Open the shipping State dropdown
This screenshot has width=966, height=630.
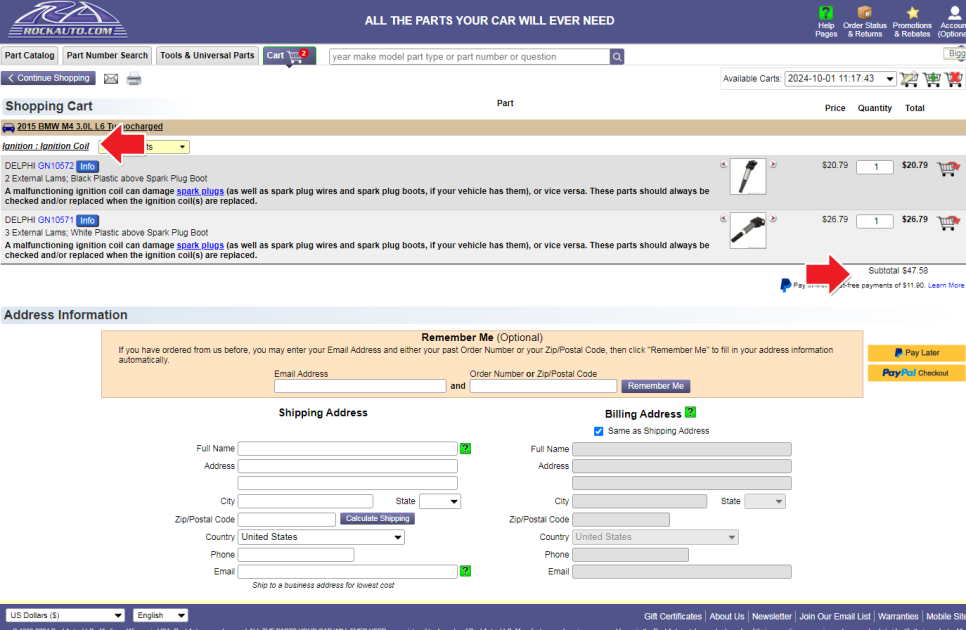(440, 501)
